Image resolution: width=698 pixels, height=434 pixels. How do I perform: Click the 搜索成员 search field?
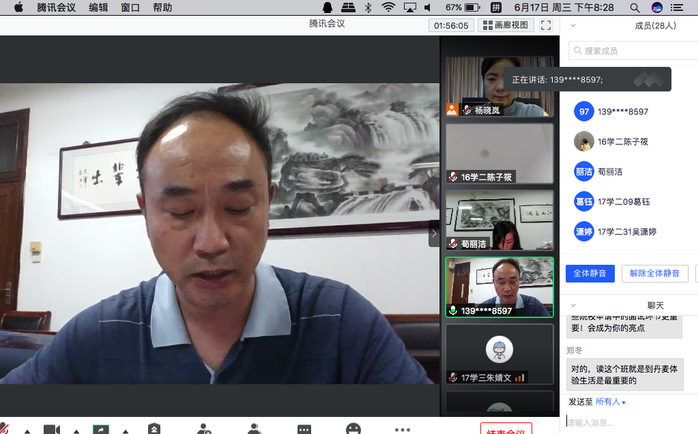point(630,51)
